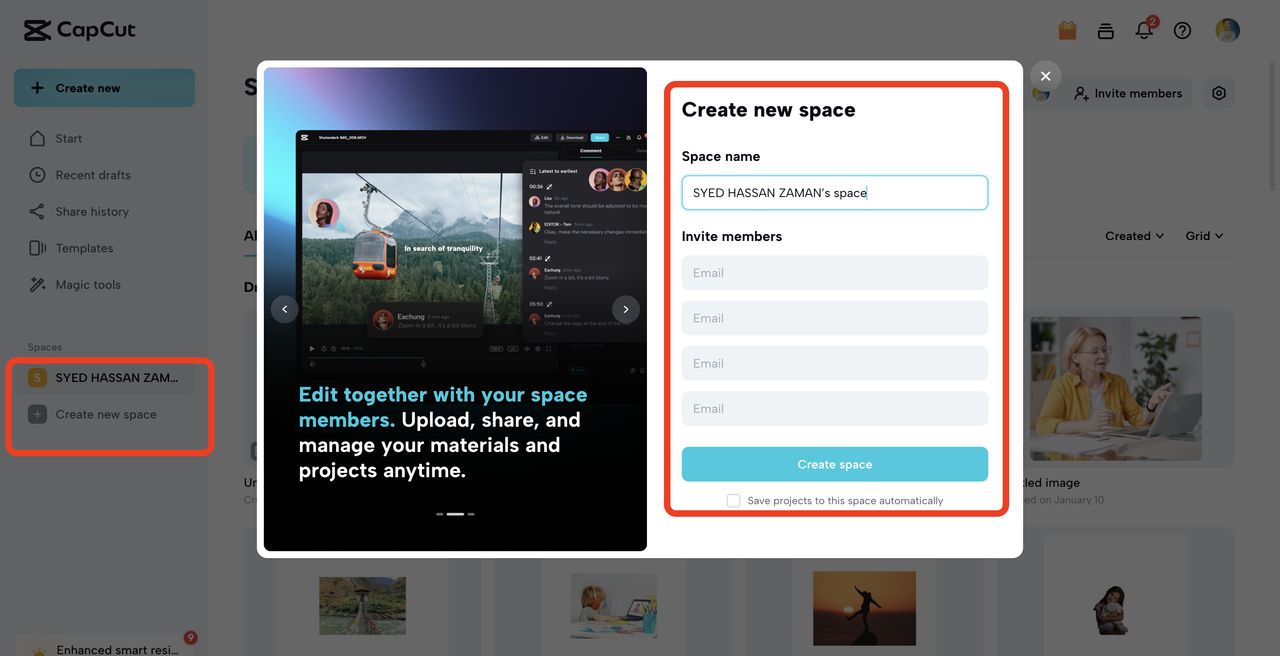
Task: Open the Created sort dropdown
Action: (x=1134, y=236)
